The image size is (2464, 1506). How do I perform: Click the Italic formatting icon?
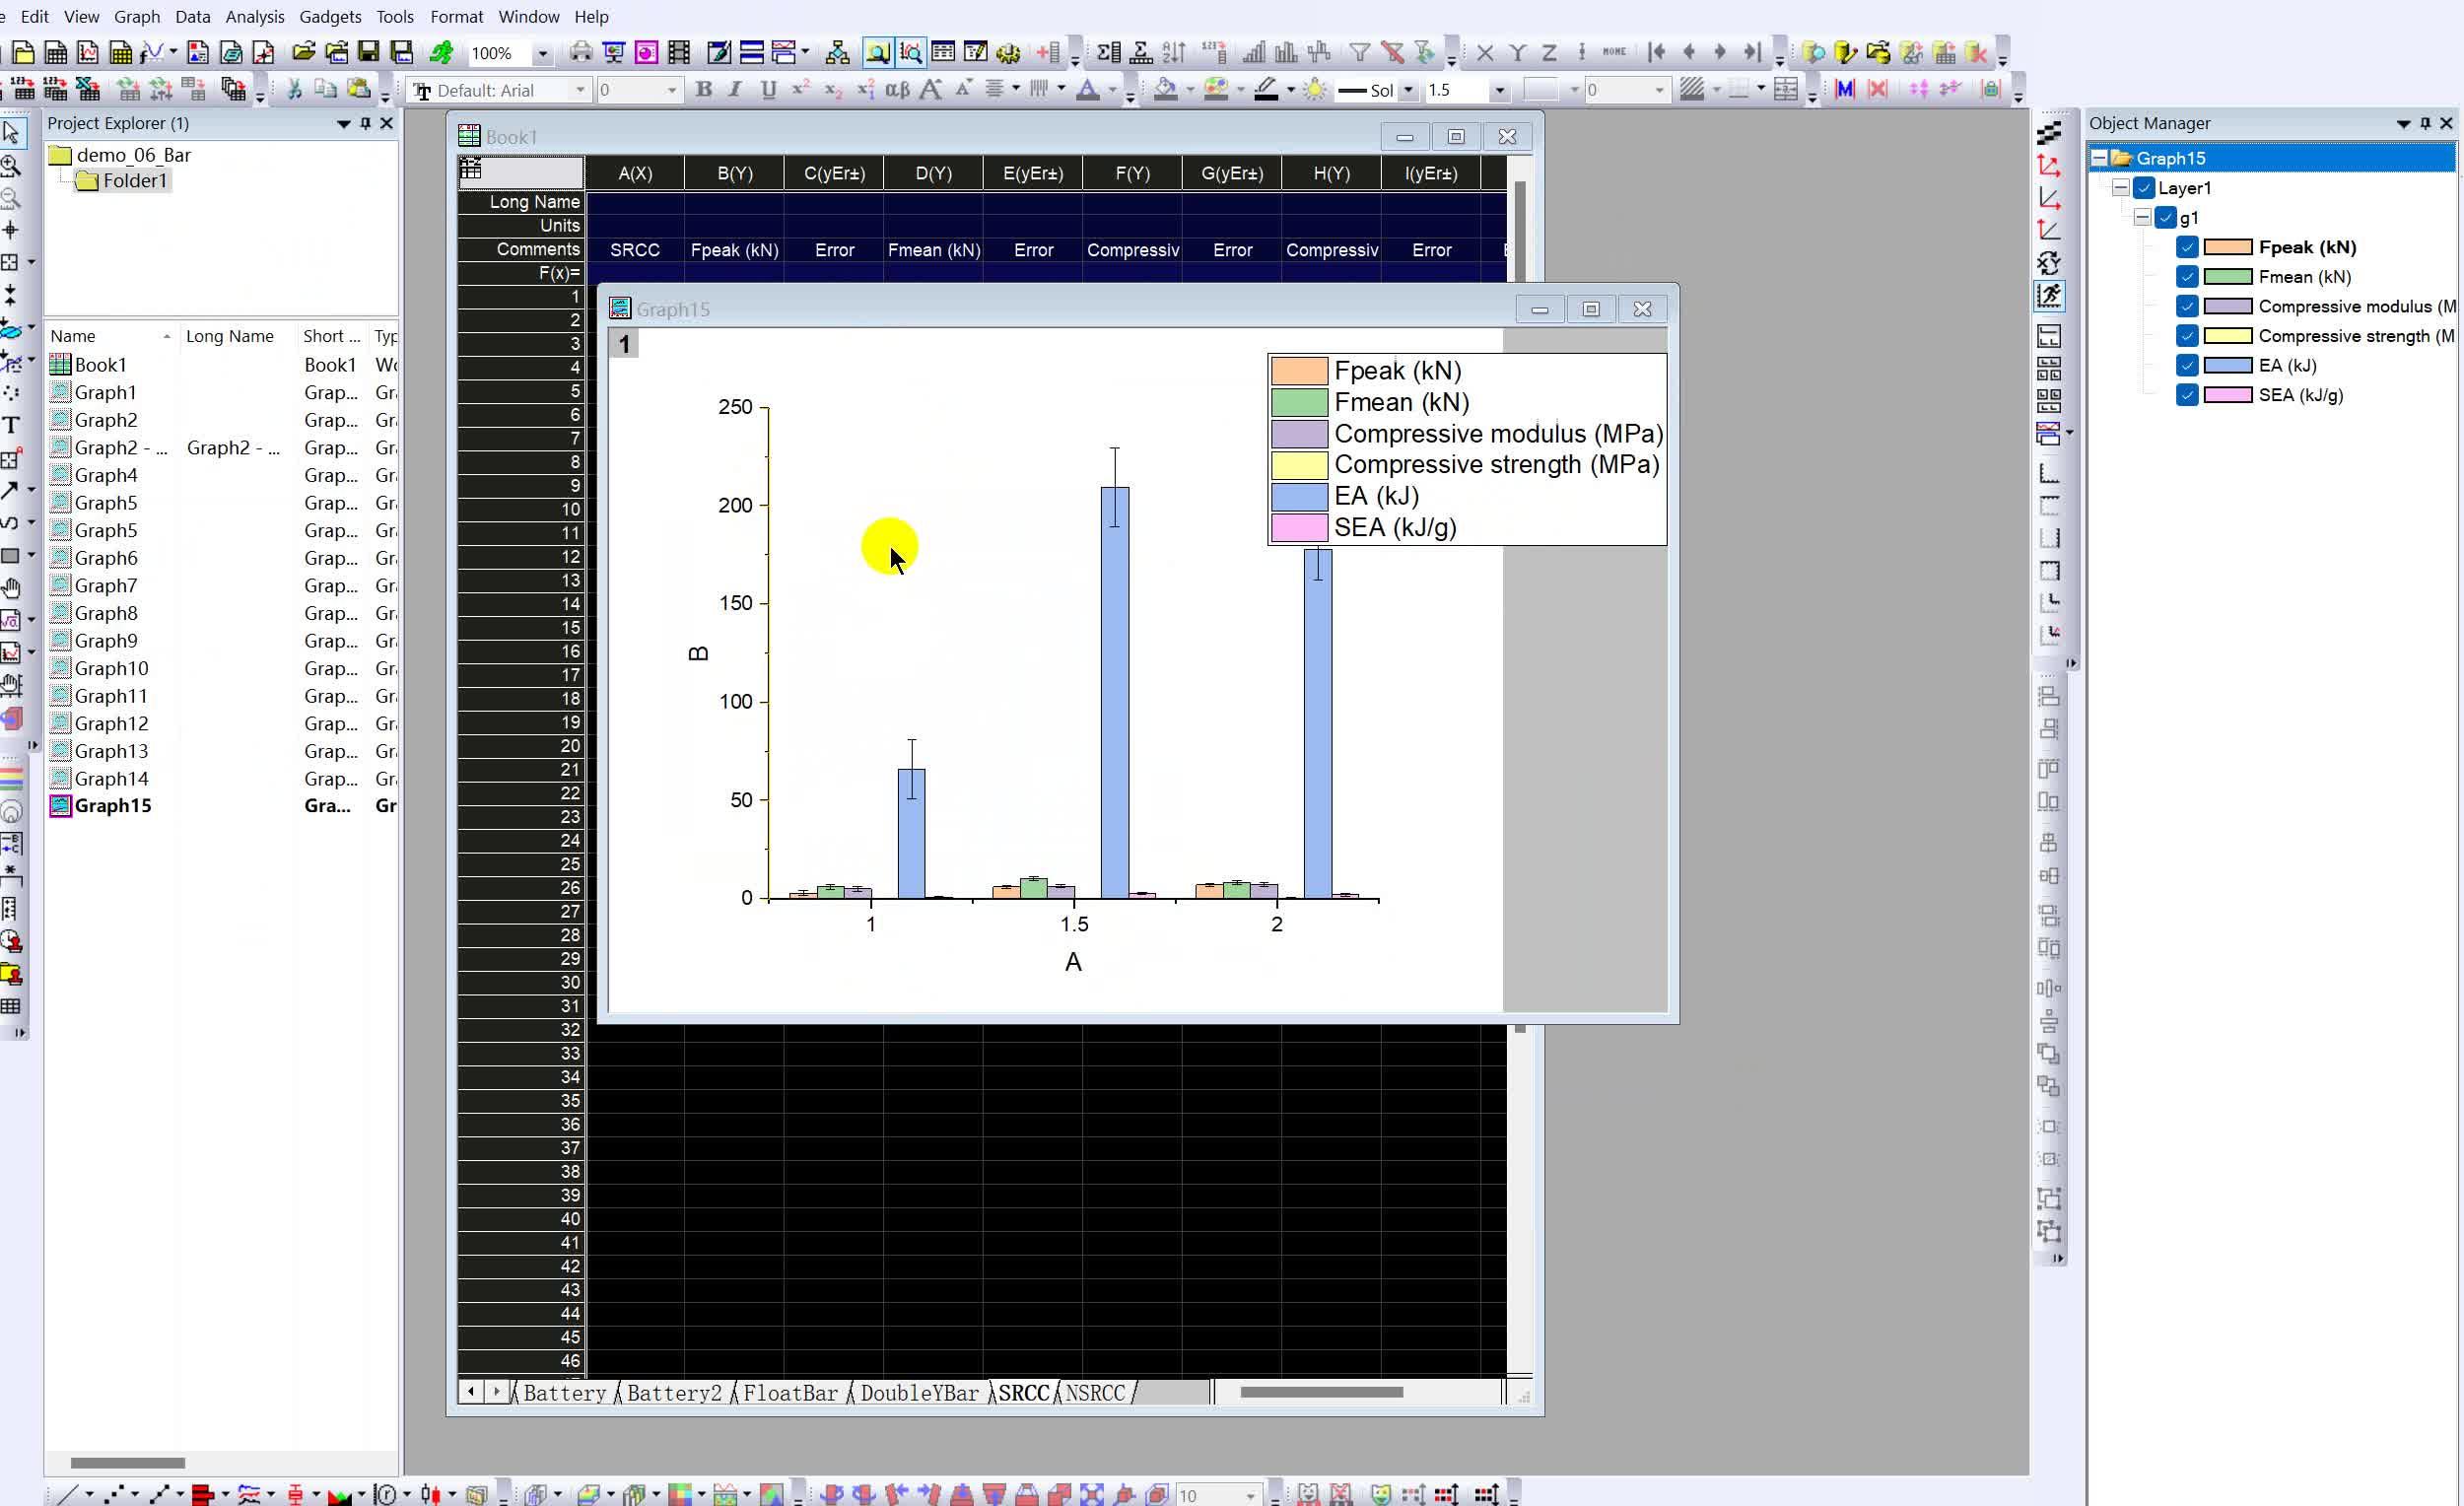[x=736, y=90]
